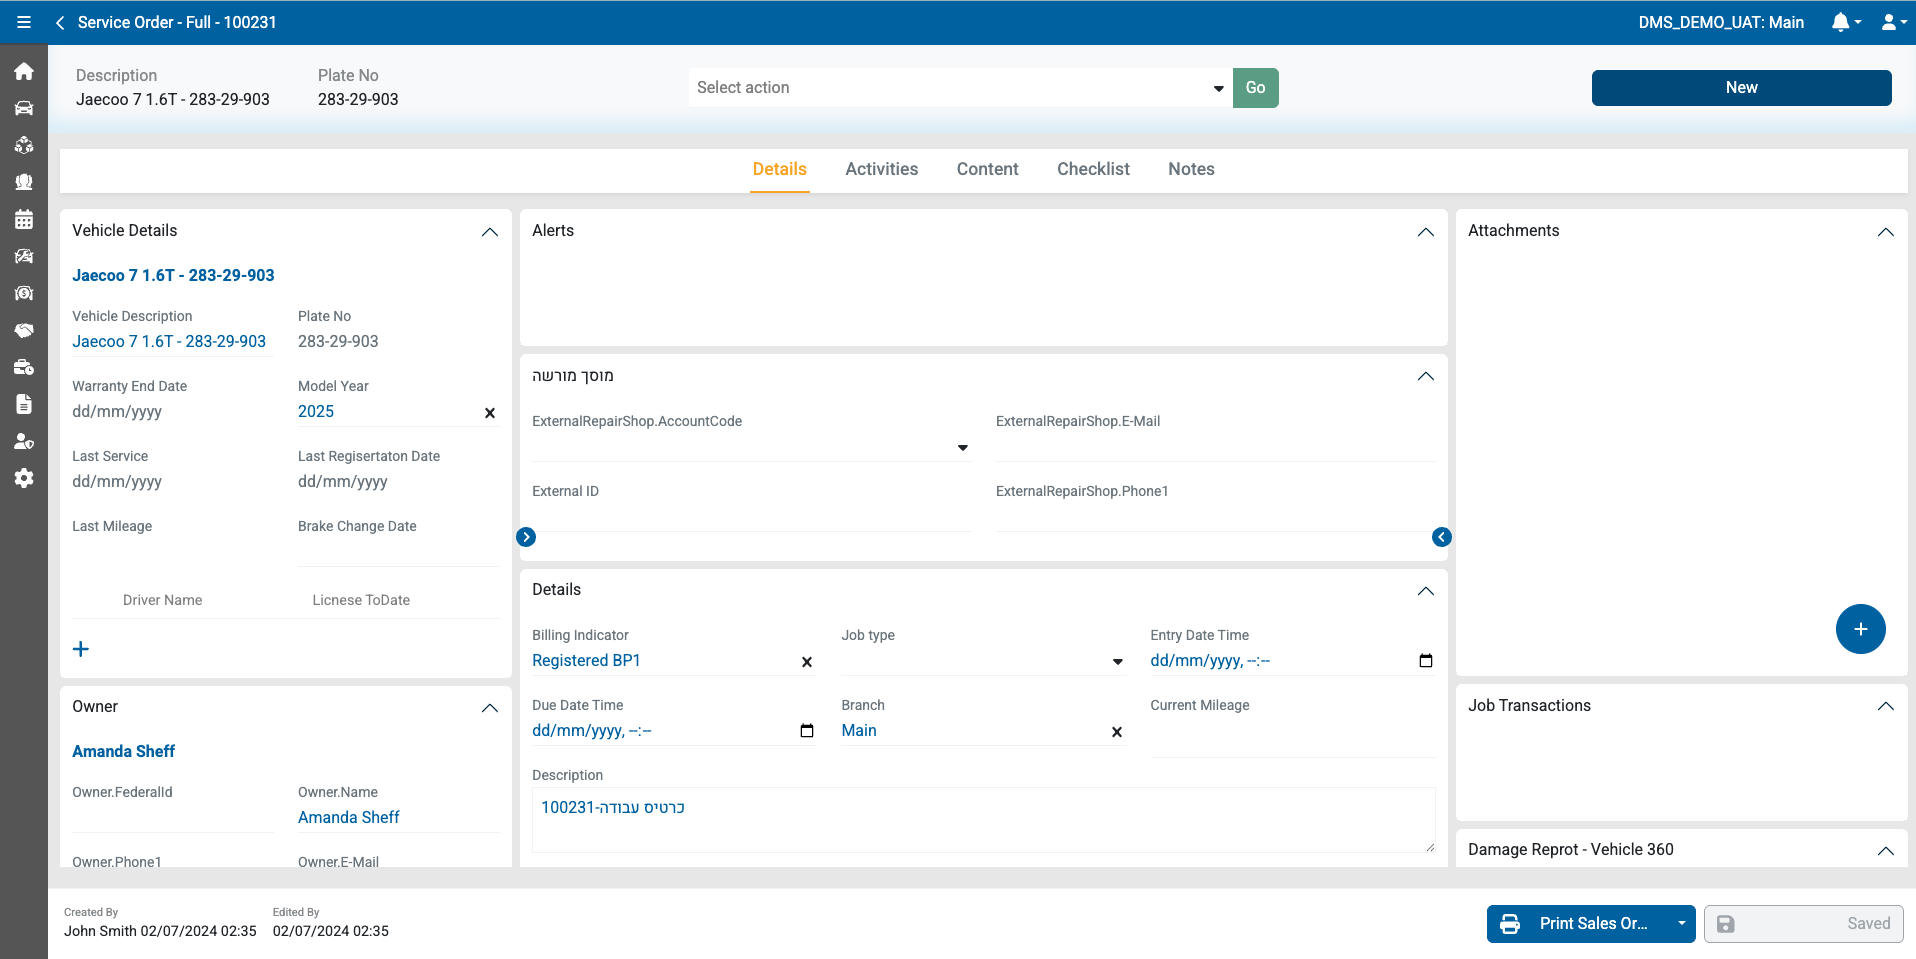Open Due Date Time calendar picker
The image size is (1916, 959).
pos(807,731)
